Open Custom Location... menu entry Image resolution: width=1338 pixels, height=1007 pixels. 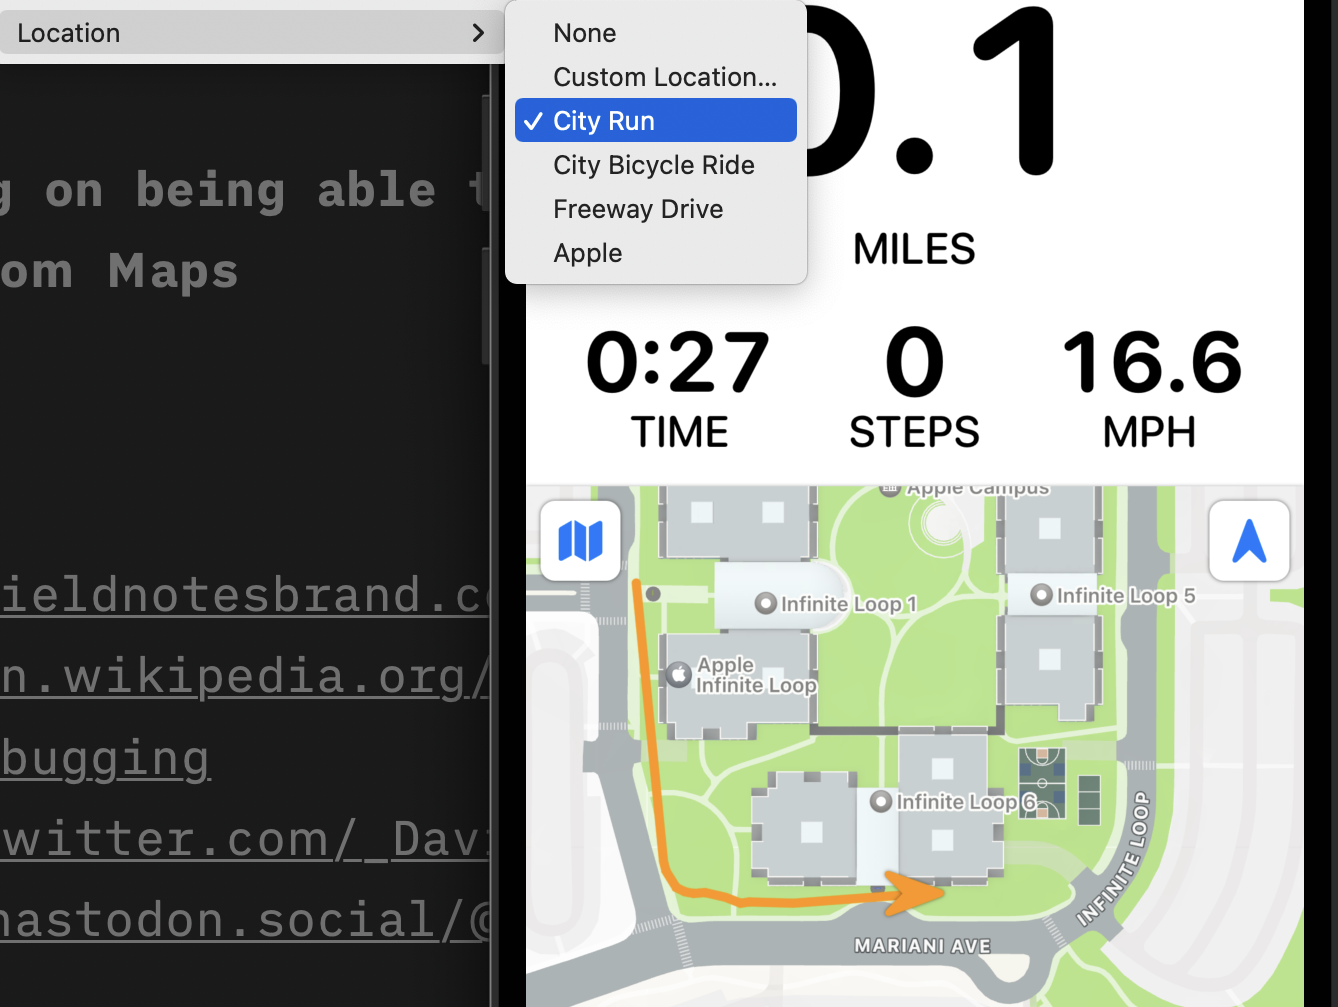pyautogui.click(x=664, y=77)
